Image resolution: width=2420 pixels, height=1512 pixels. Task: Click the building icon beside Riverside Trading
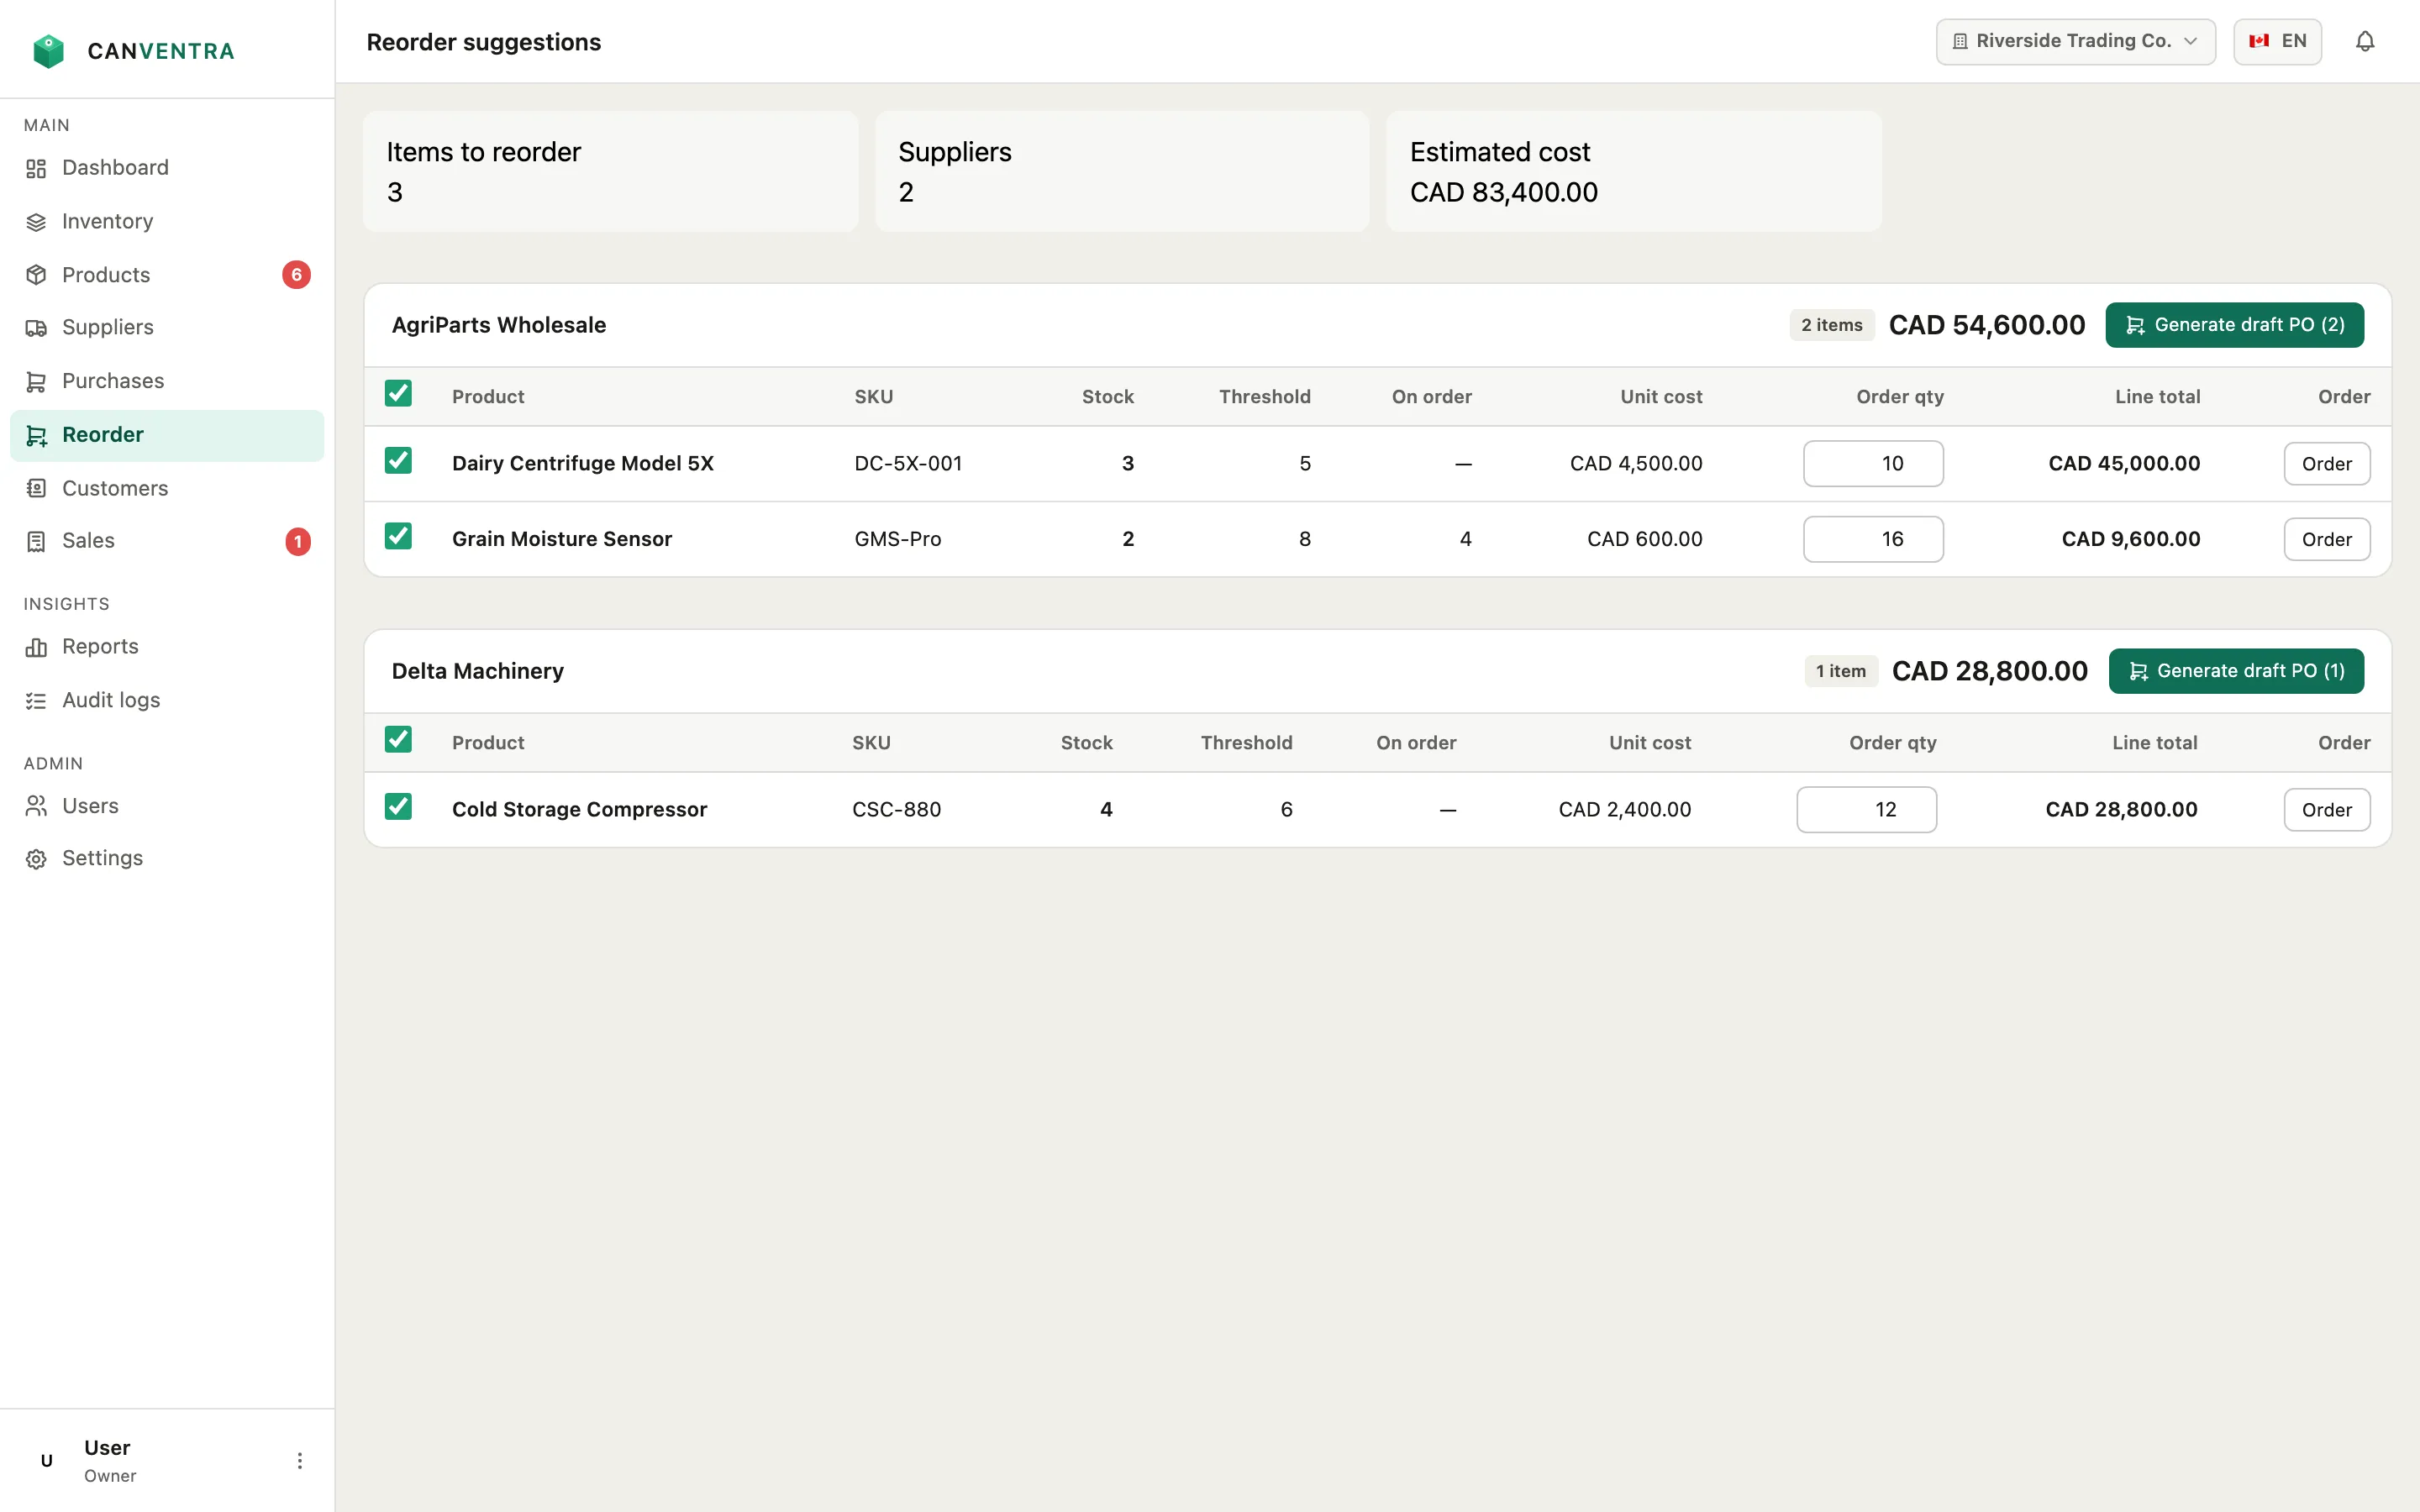[x=1960, y=41]
